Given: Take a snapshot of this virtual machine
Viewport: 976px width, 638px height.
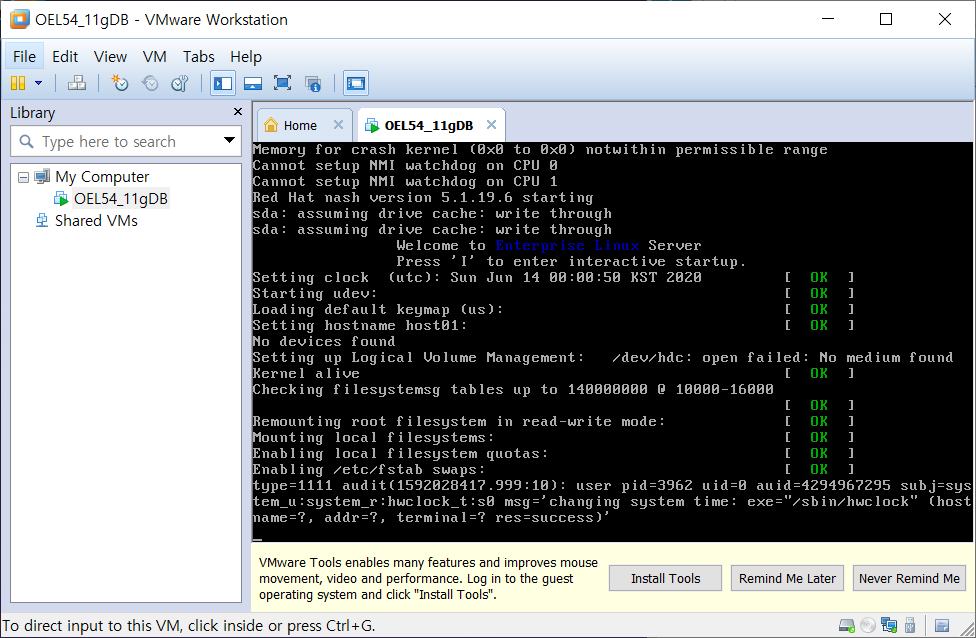Looking at the screenshot, I should tap(120, 83).
